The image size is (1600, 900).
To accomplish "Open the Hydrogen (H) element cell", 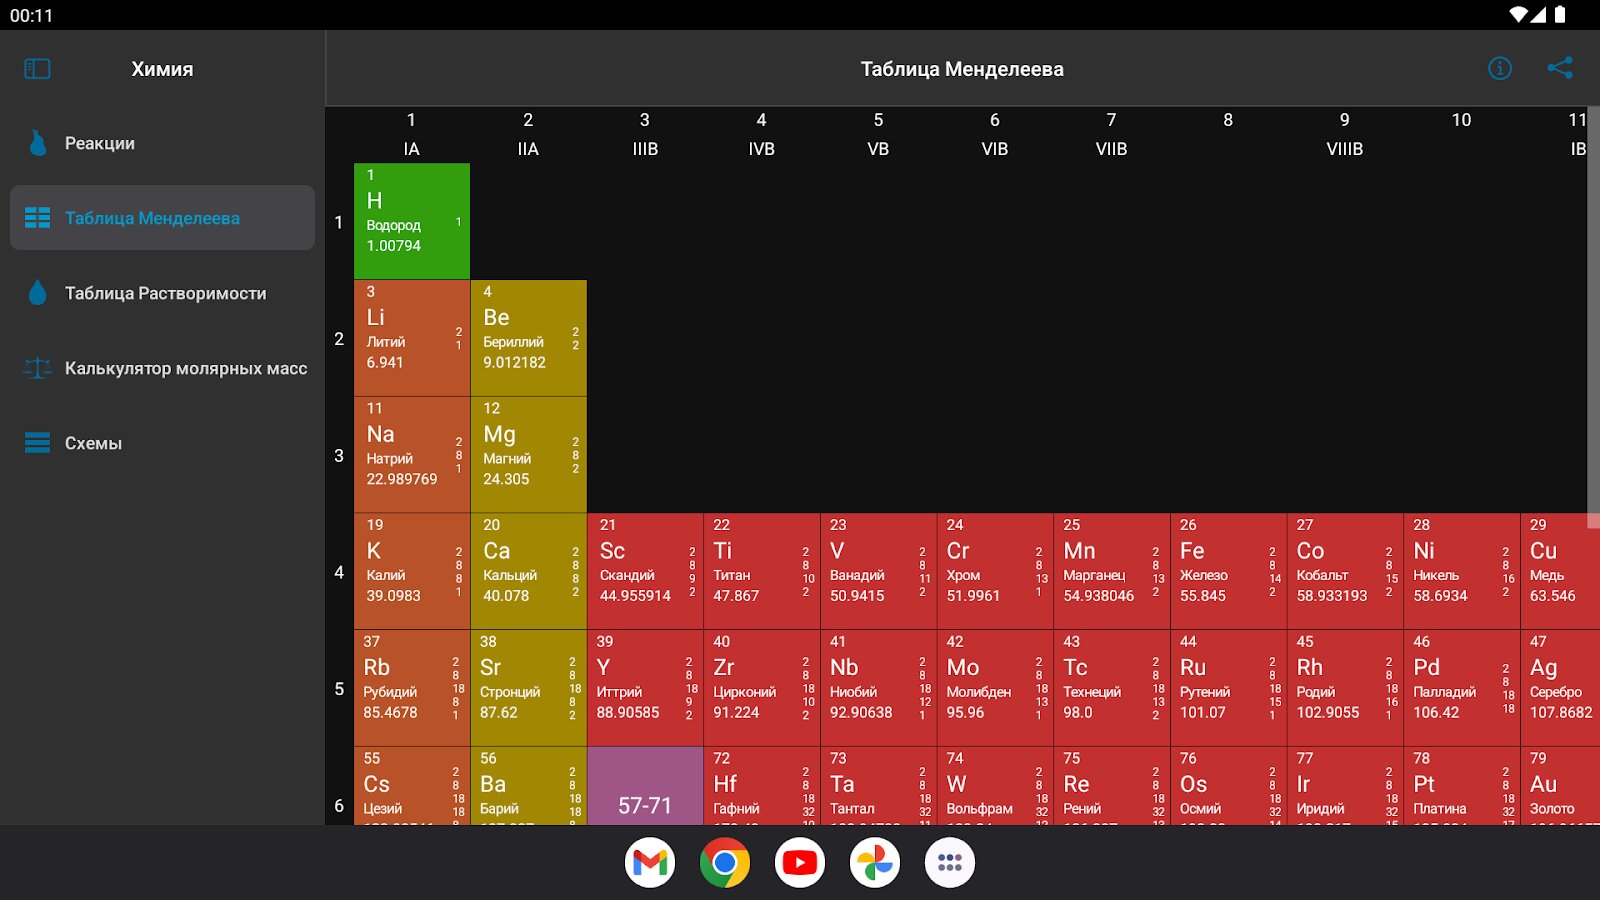I will pos(412,221).
